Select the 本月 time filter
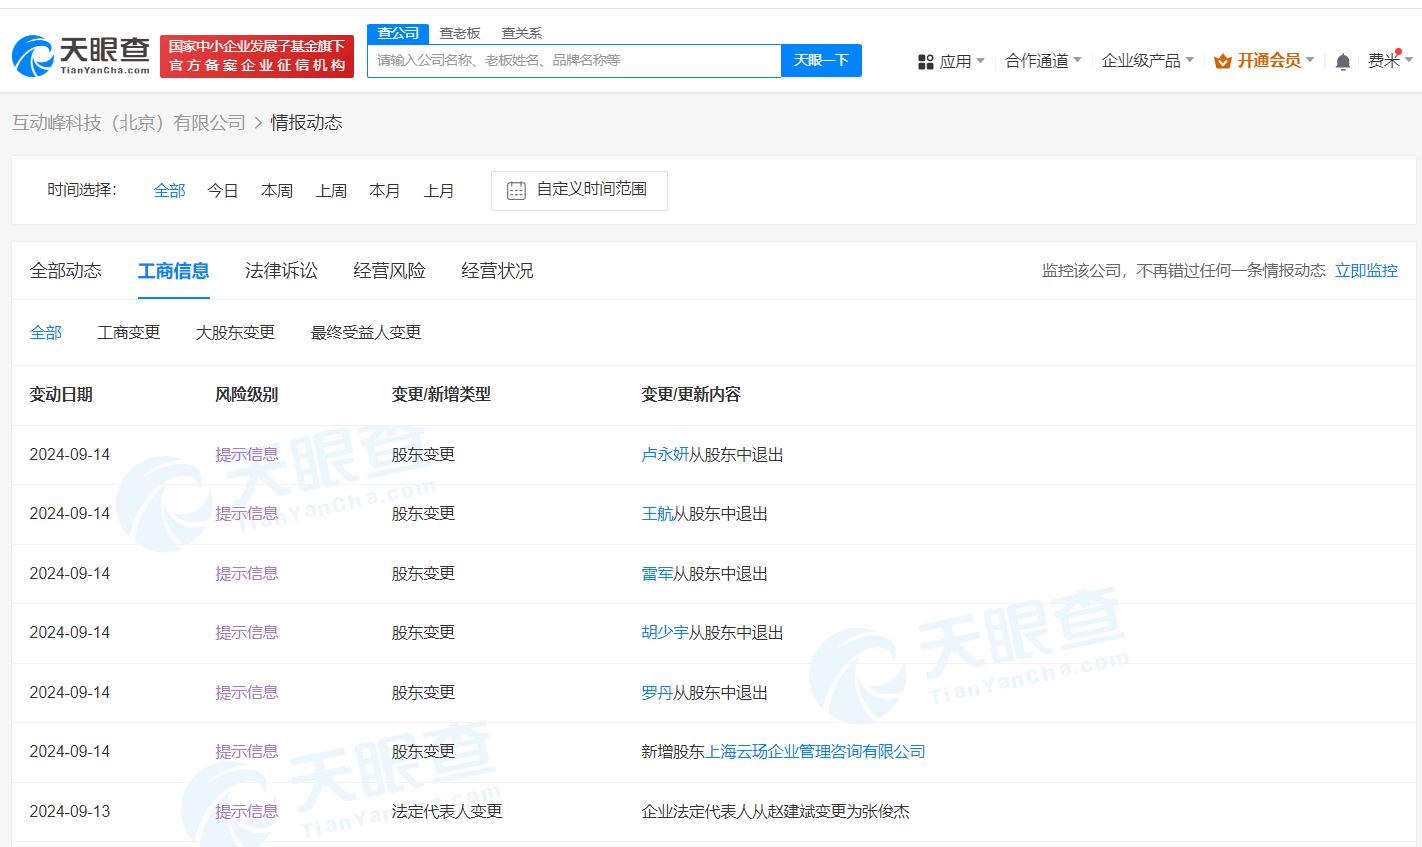The width and height of the screenshot is (1422, 847). (385, 190)
